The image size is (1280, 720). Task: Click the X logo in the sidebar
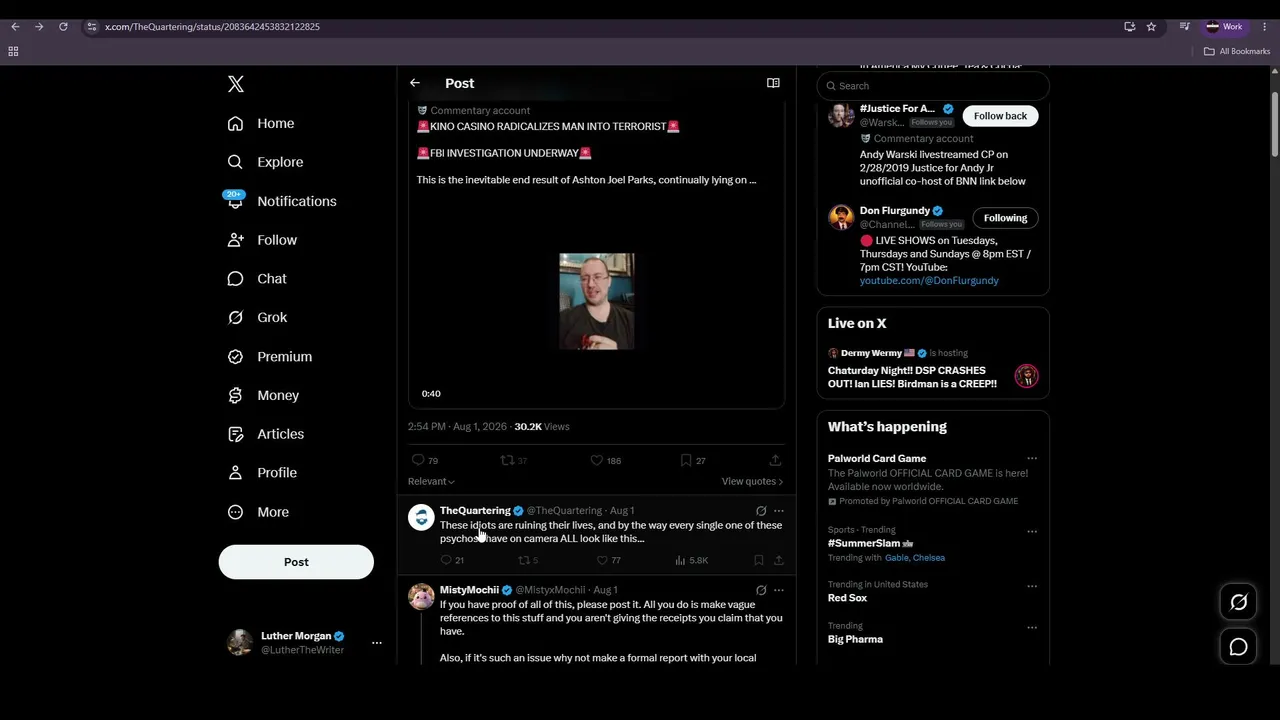point(236,84)
